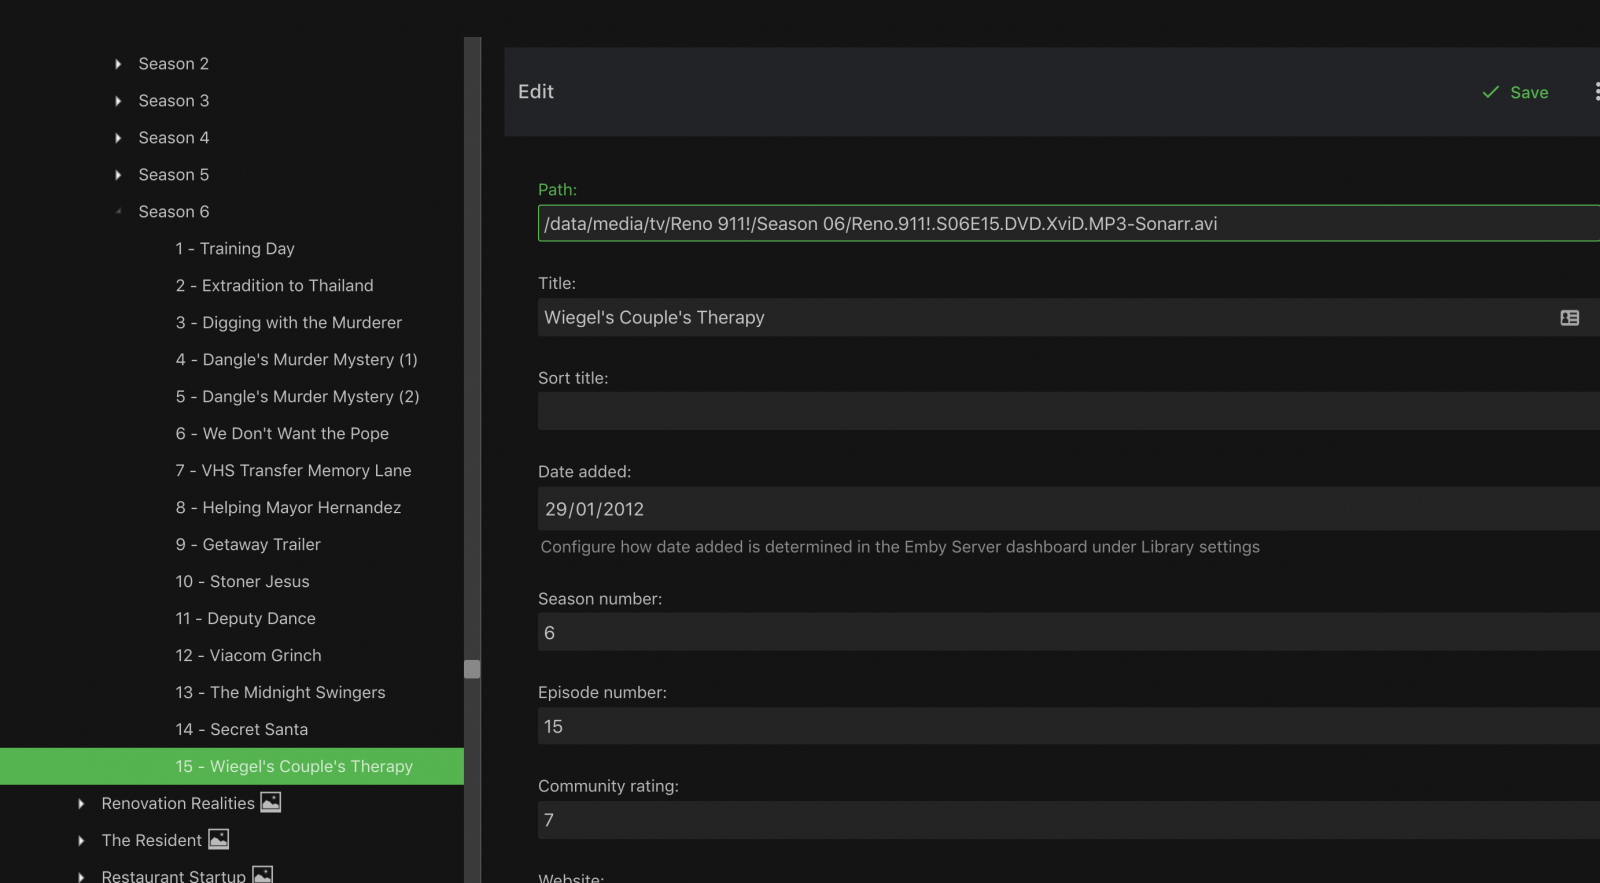Open episode 14 - Secret Santa
The height and width of the screenshot is (883, 1600).
[x=241, y=730]
